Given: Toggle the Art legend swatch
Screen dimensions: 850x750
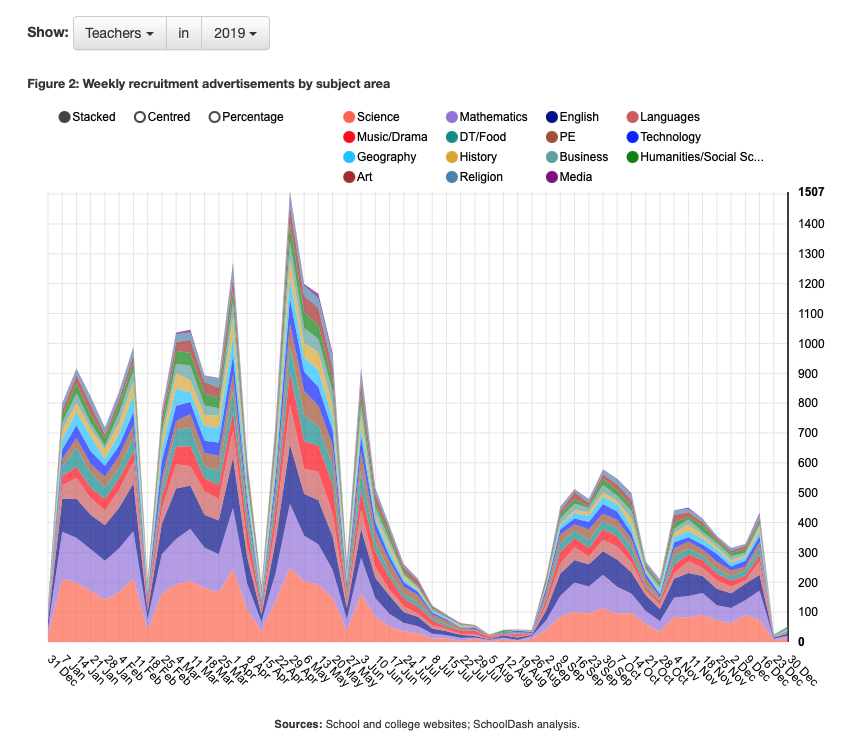Looking at the screenshot, I should point(349,177).
